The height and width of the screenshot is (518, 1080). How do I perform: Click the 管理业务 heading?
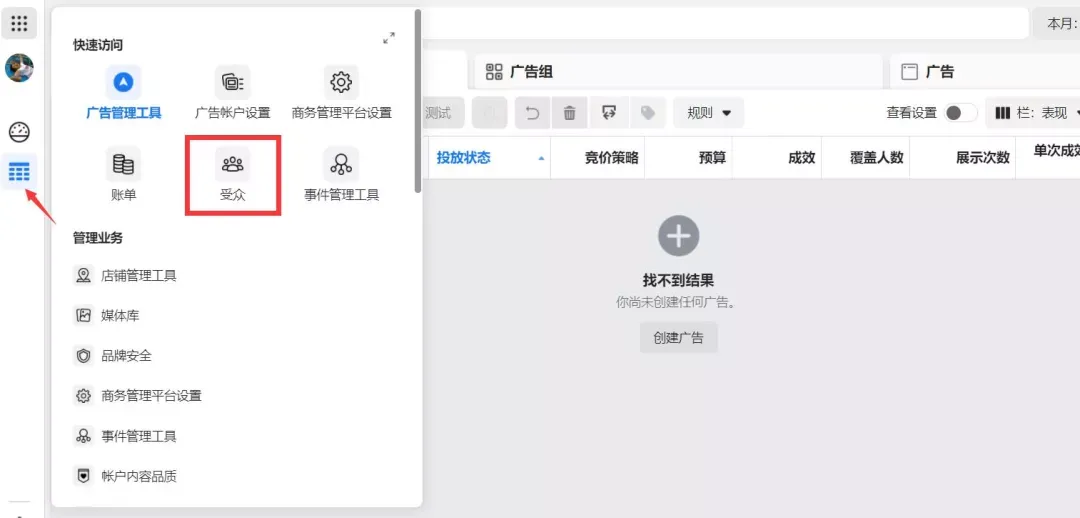98,238
